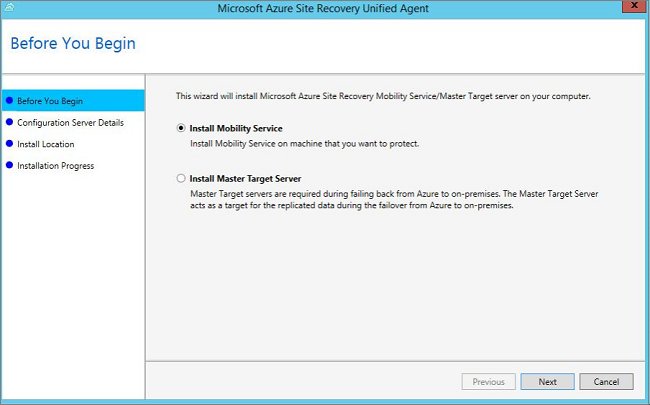Viewport: 650px width, 405px height.
Task: Click blue bullet beside Configuration Server Details
Action: 10,122
